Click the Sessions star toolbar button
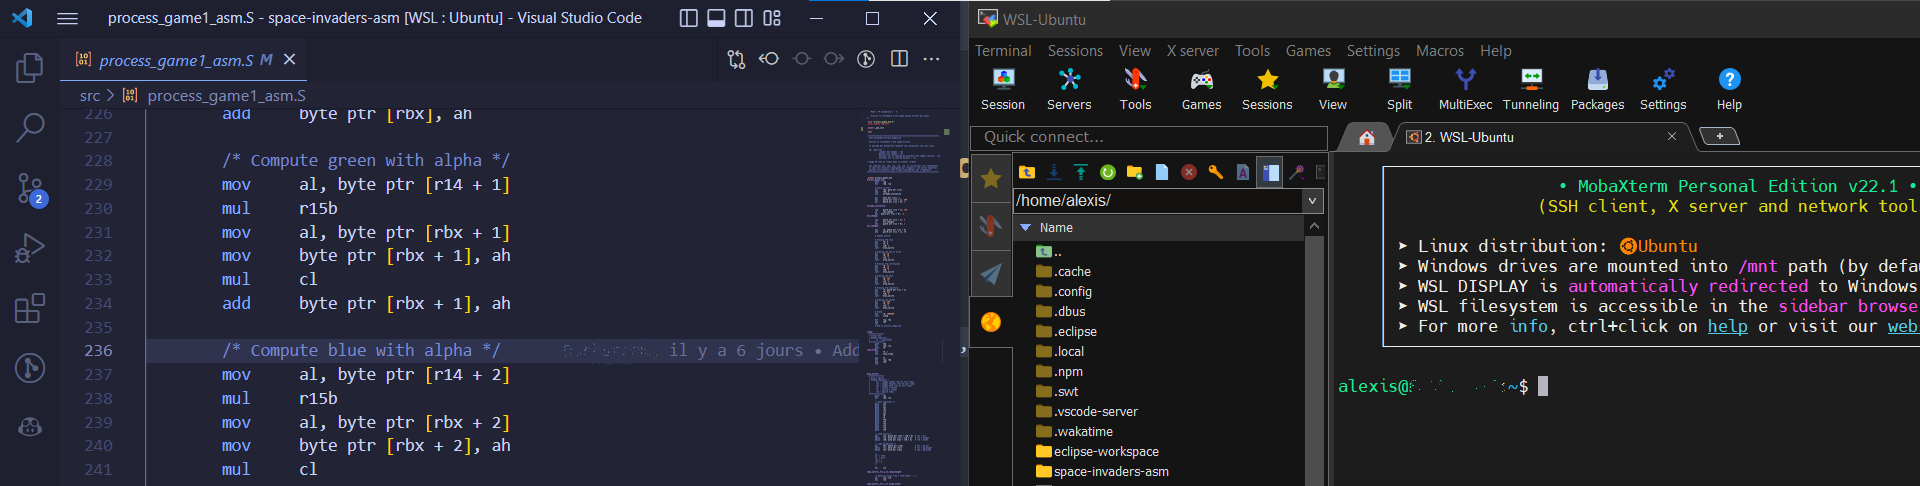This screenshot has width=1920, height=486. pos(1267,89)
